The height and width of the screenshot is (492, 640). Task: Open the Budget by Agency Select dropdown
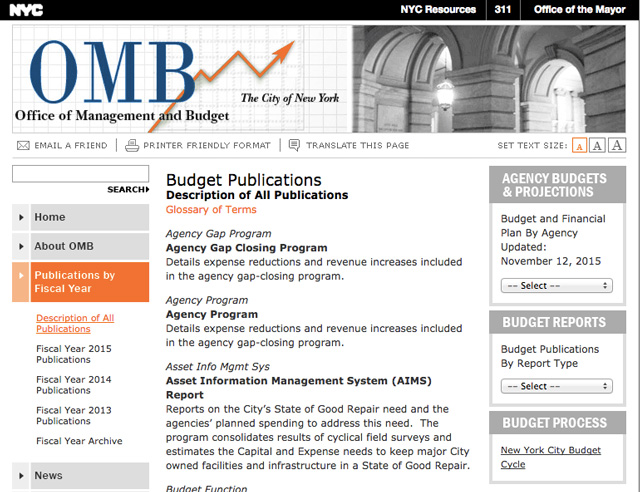557,285
